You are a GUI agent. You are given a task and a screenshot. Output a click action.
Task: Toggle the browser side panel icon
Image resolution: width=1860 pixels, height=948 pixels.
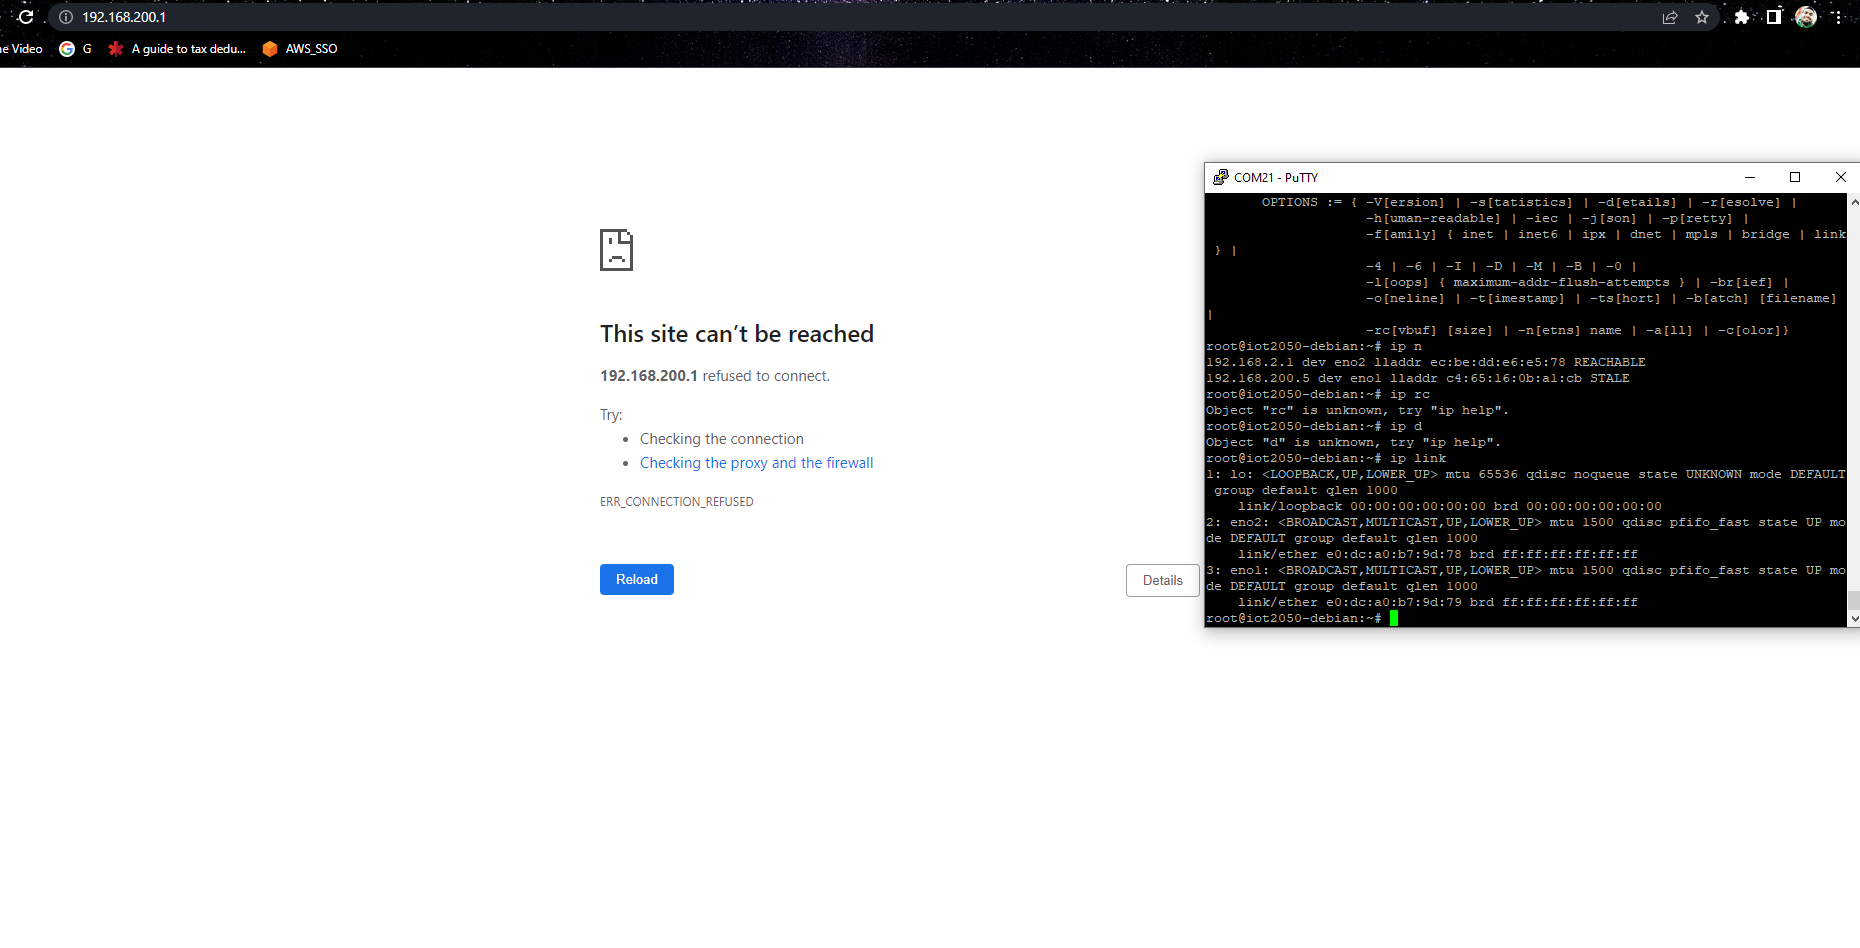click(x=1774, y=17)
